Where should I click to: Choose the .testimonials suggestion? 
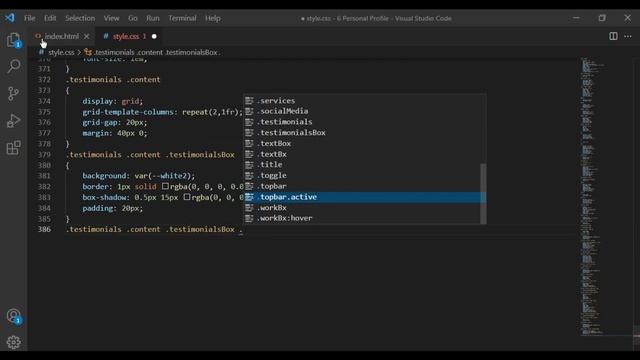click(365, 122)
